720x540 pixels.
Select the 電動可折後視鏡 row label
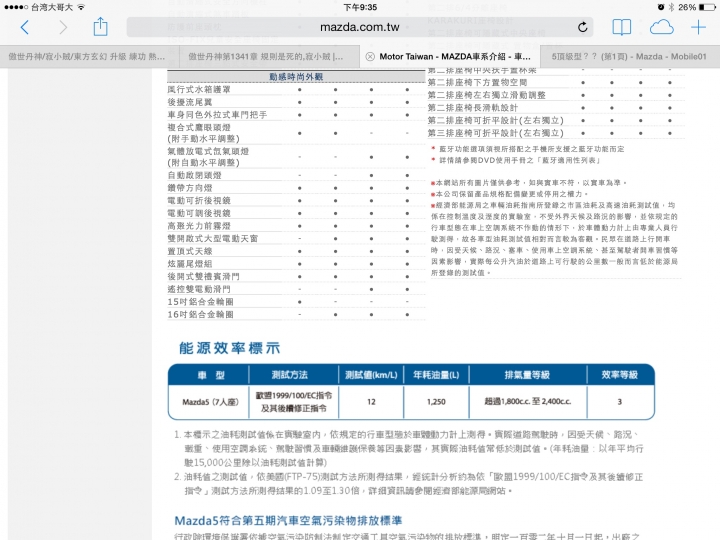pos(199,201)
